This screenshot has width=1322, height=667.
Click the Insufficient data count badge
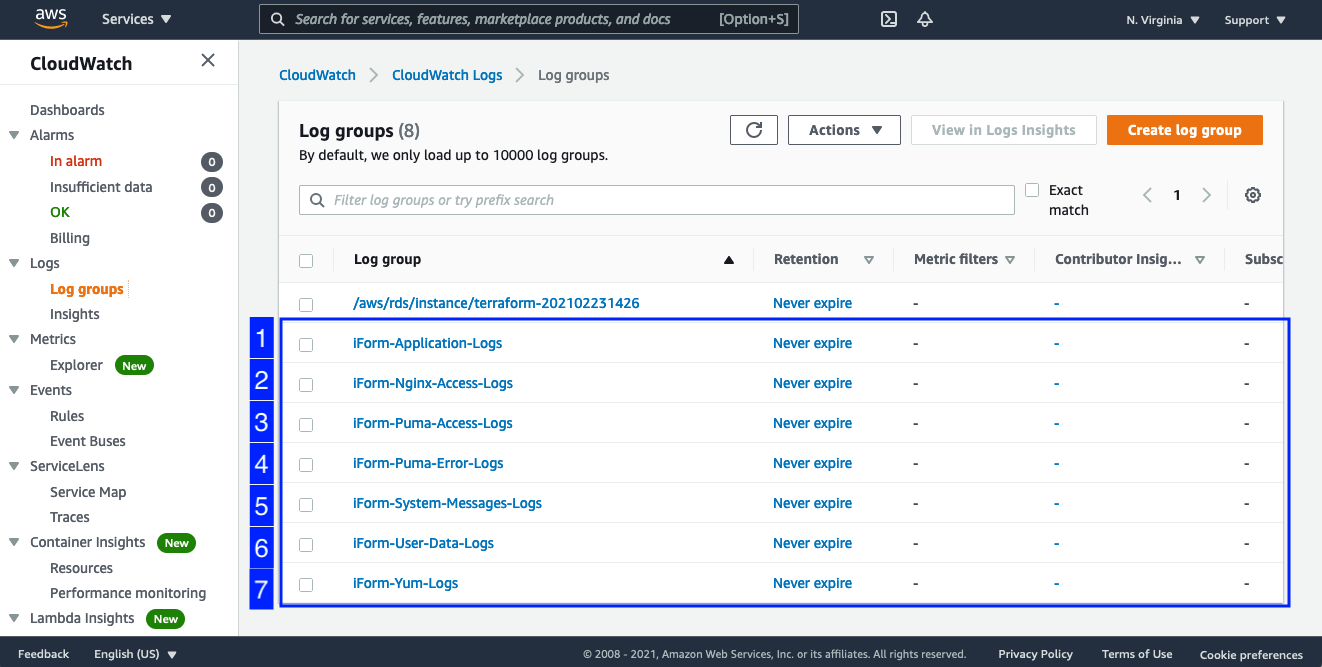pyautogui.click(x=211, y=187)
